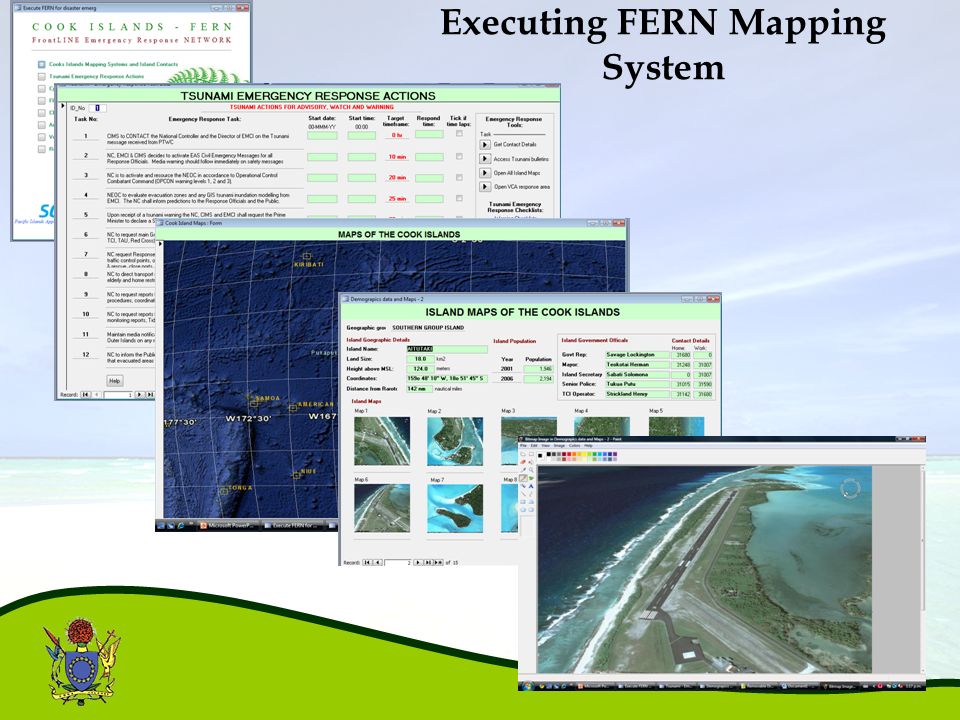
Task: Tick time laps checkbox for task 3
Action: coord(459,177)
